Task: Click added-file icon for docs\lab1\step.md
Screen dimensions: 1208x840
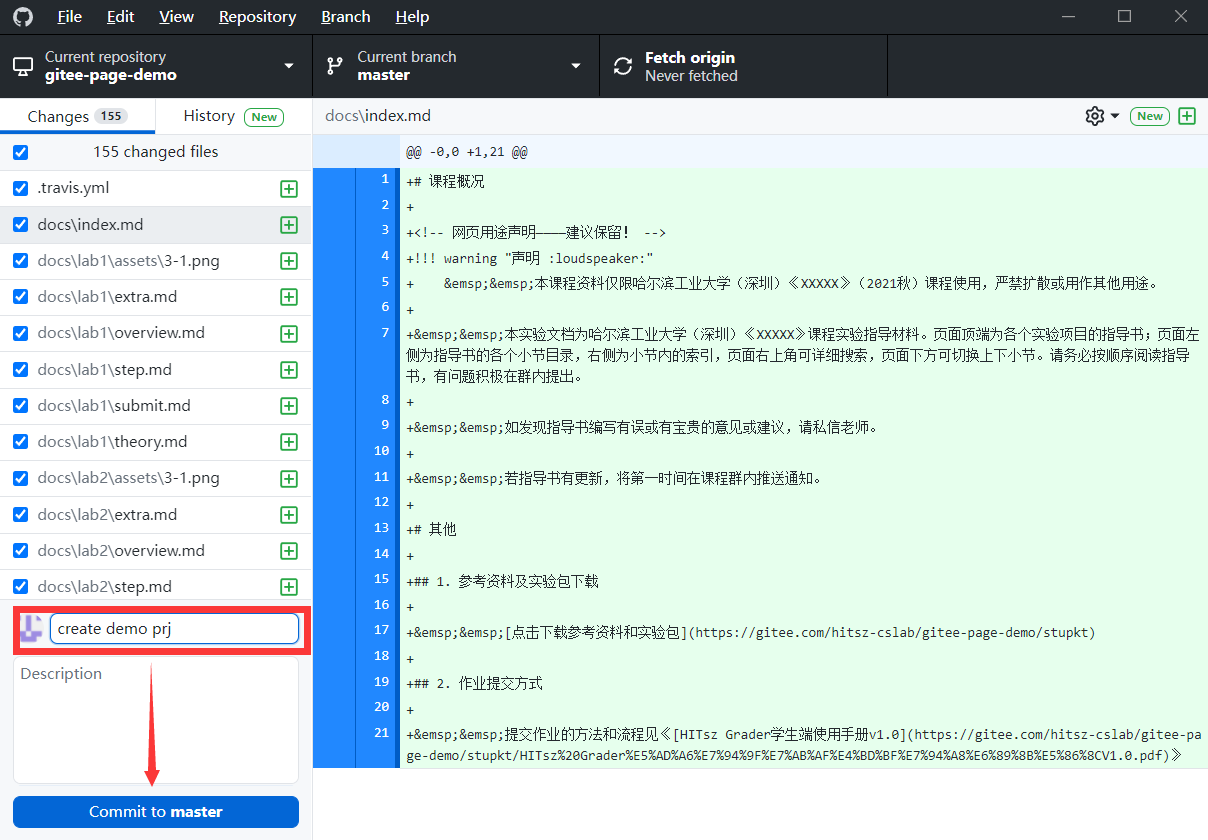Action: [289, 370]
